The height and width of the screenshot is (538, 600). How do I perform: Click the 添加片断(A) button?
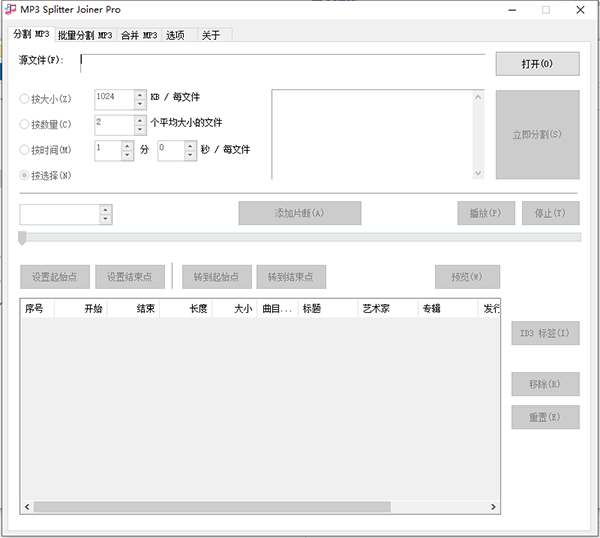click(x=300, y=213)
